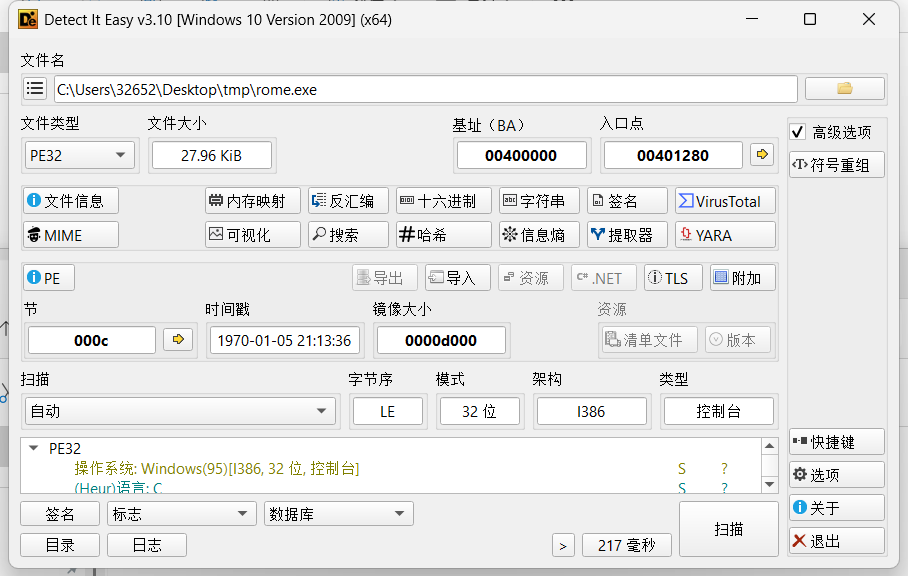Open sections list via arrow beside 000c
Viewport: 908px width, 576px height.
point(178,339)
